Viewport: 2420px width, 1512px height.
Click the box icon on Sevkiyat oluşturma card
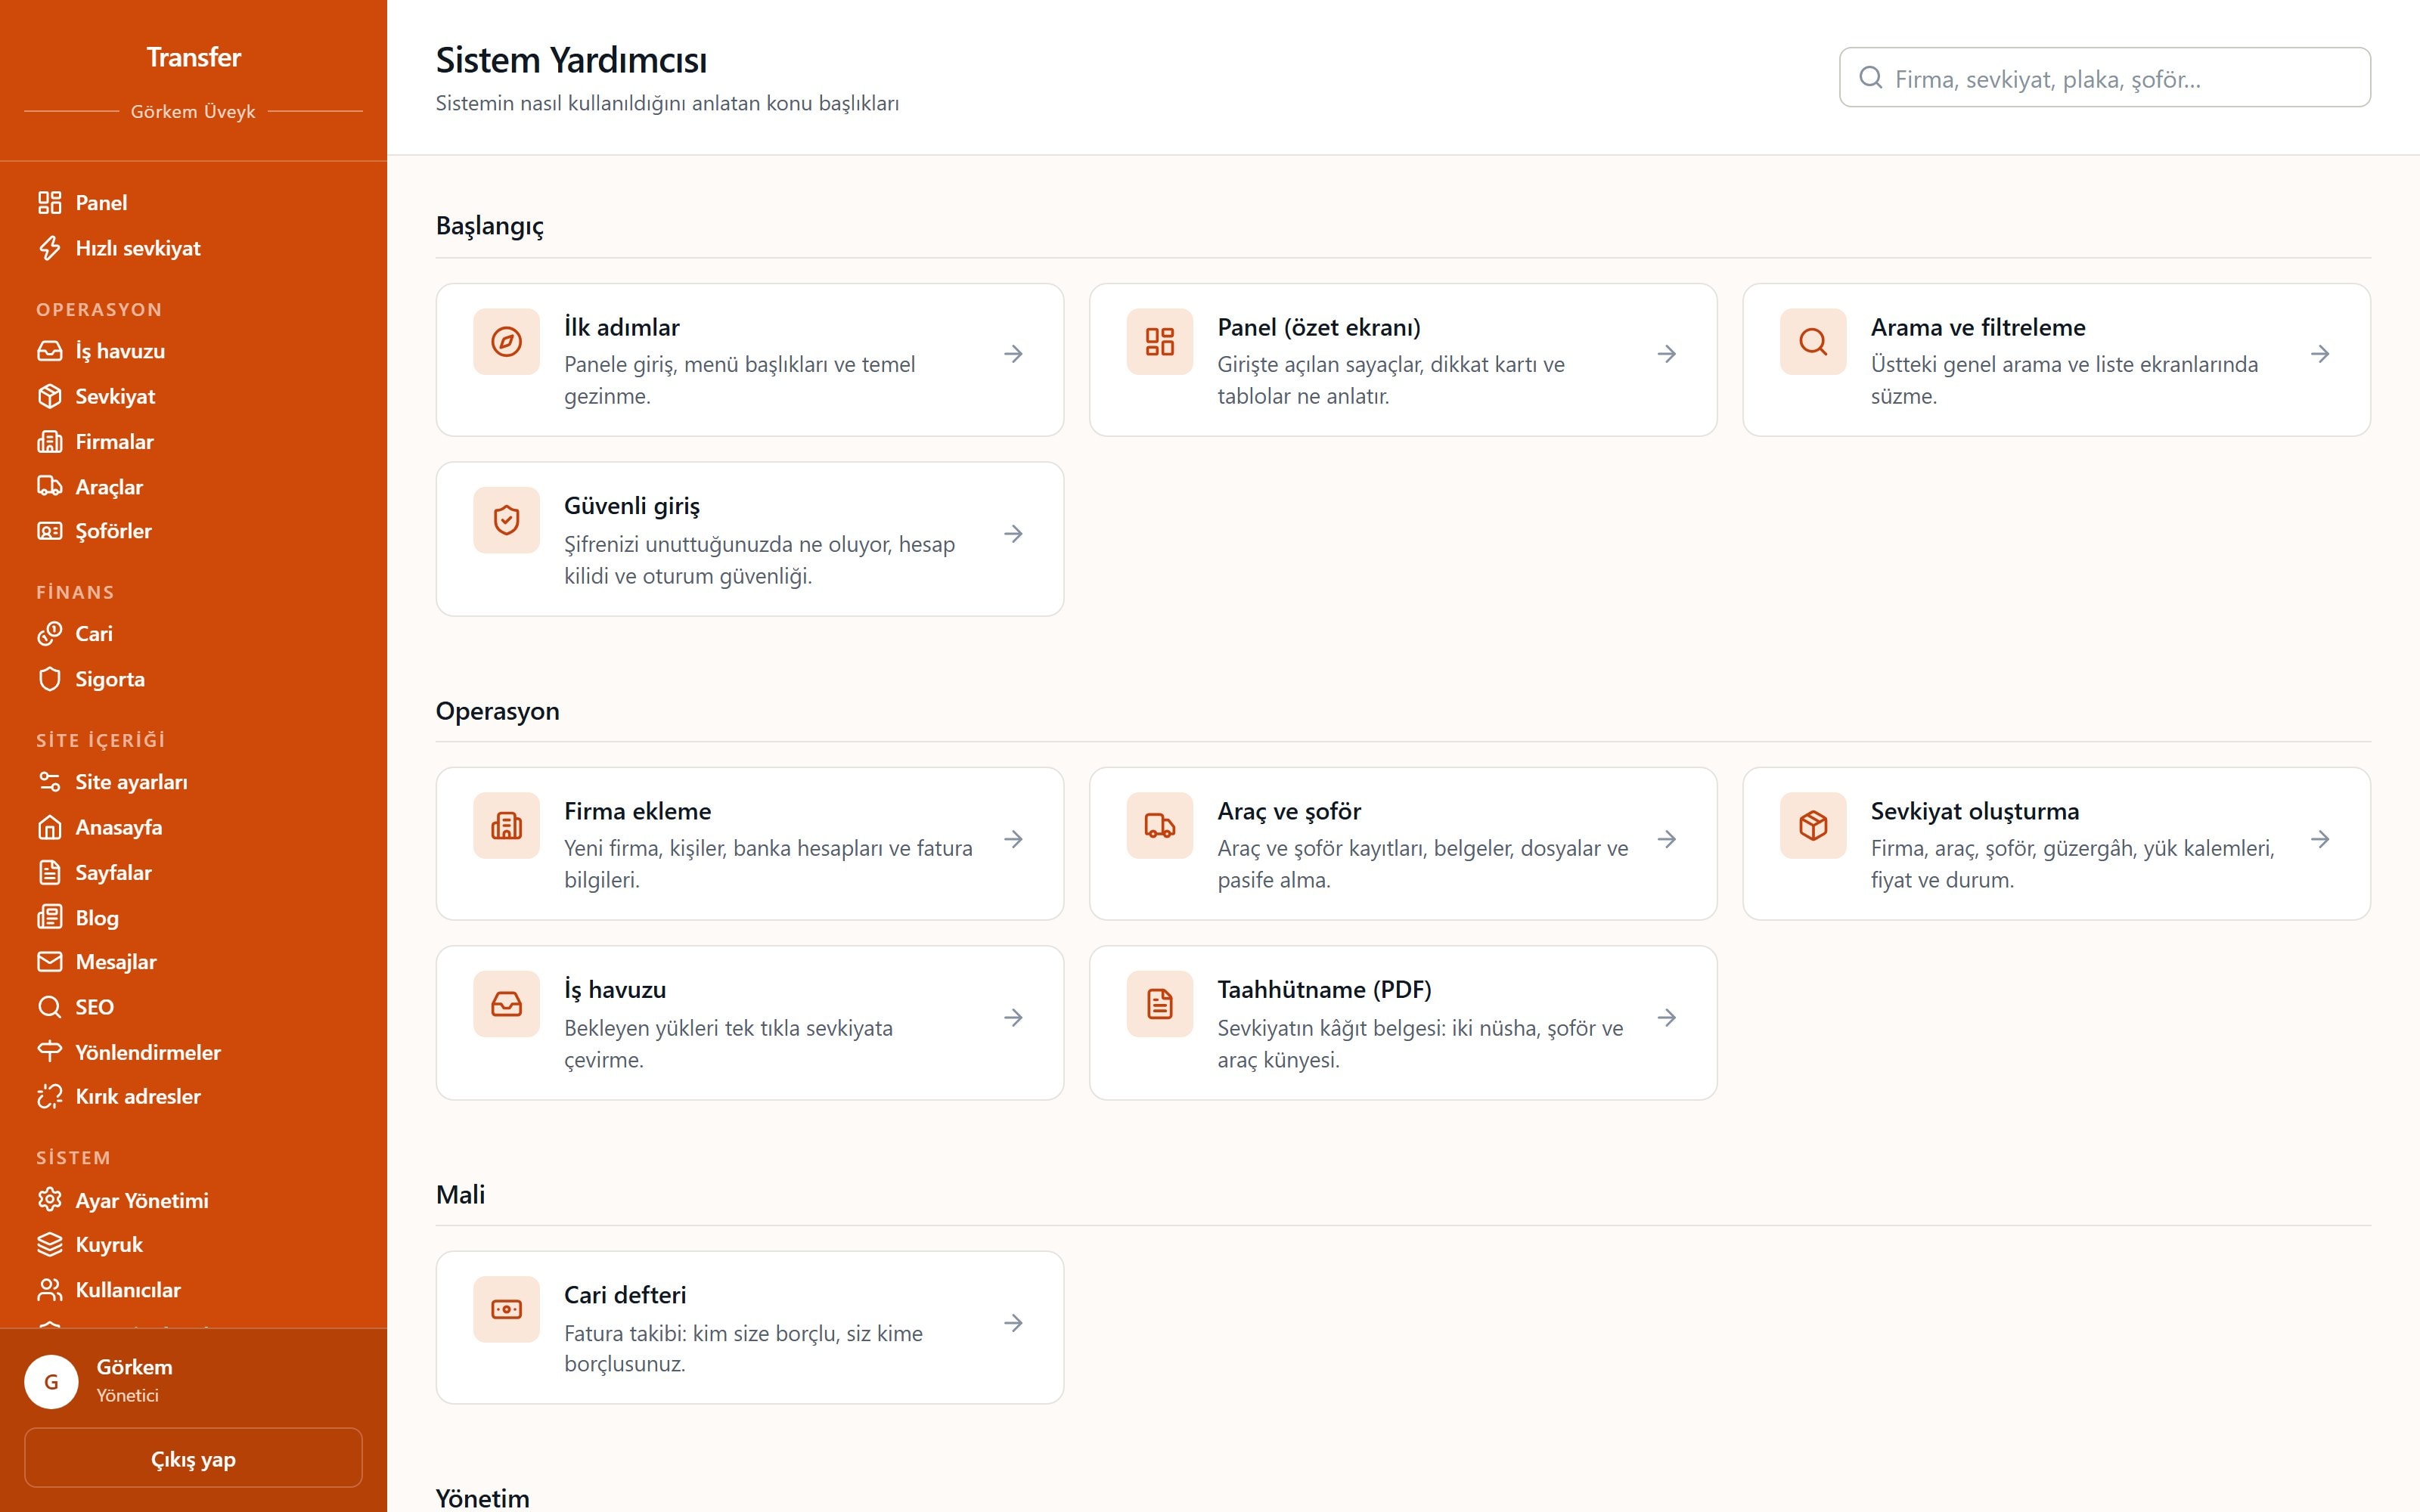[1812, 826]
